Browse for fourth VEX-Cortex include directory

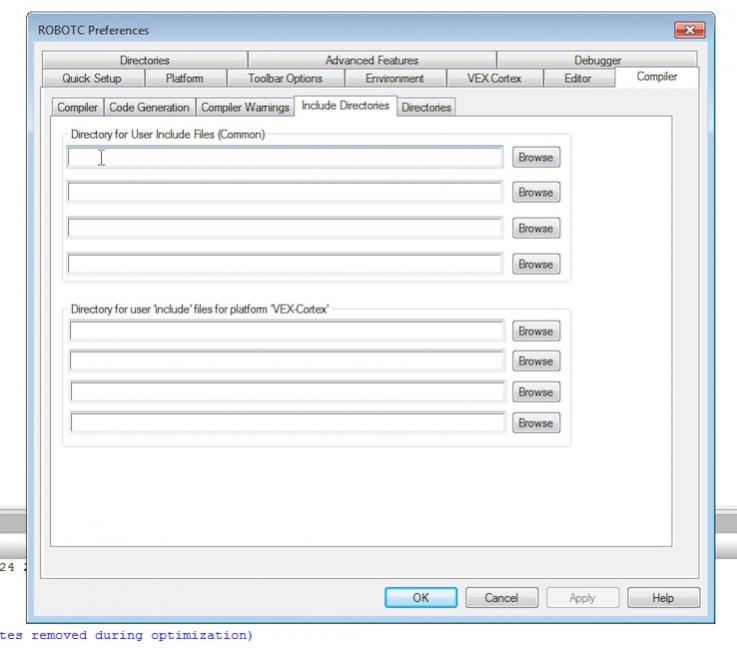click(x=536, y=423)
